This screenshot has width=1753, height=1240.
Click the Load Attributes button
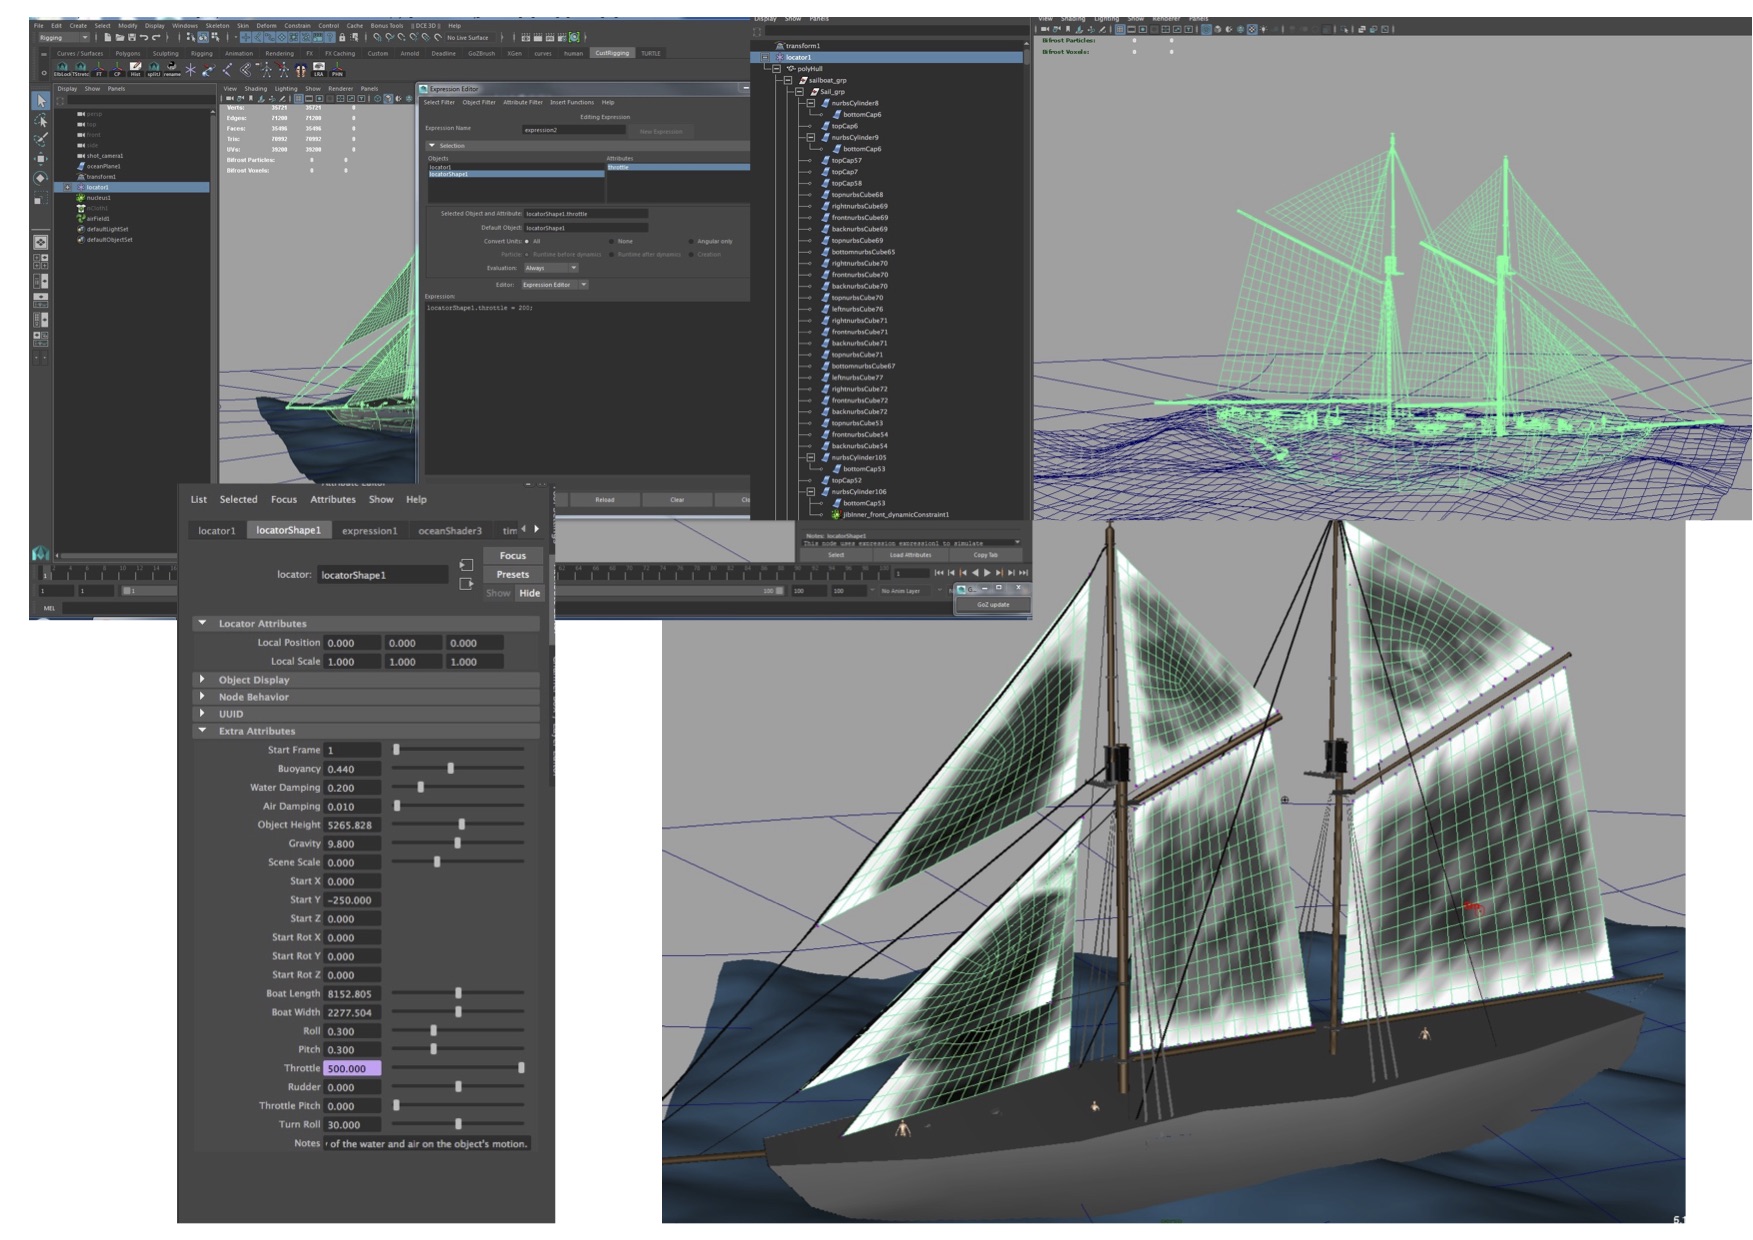(910, 555)
